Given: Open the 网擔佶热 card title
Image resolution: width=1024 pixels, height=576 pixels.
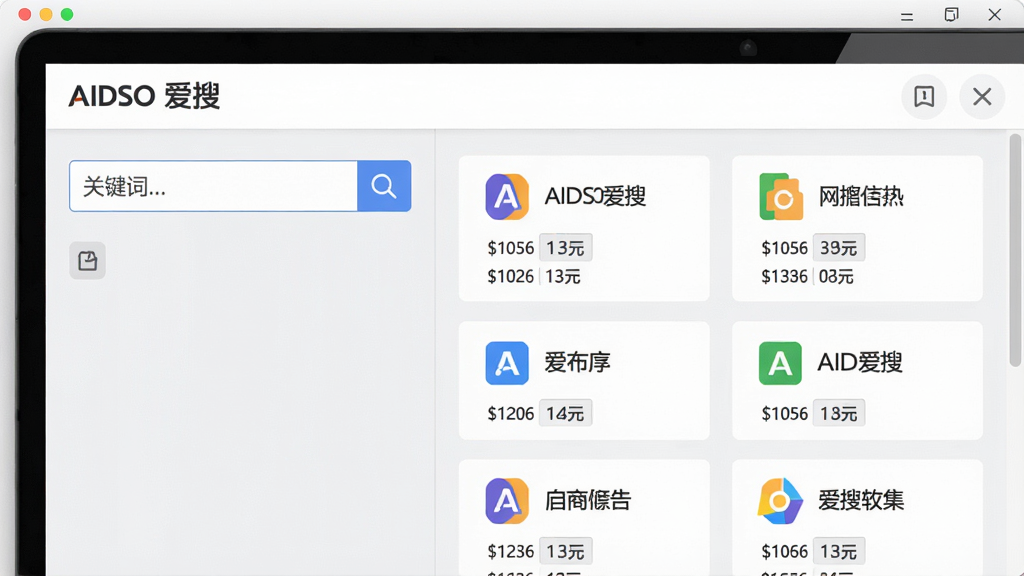Looking at the screenshot, I should click(x=861, y=196).
